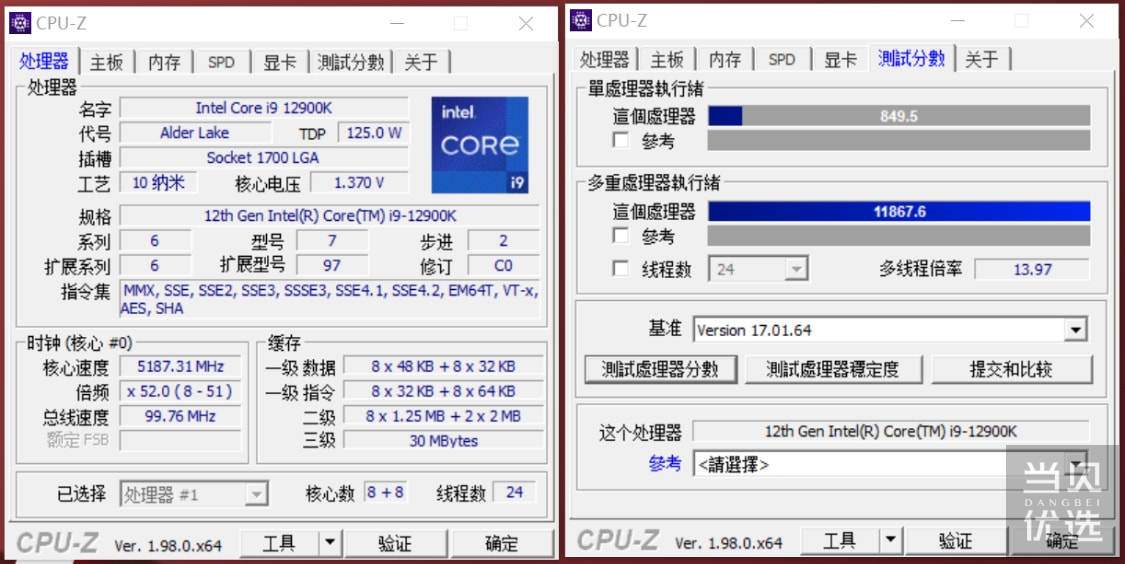
Task: Select the 处理器 tab in the left window
Action: click(44, 61)
